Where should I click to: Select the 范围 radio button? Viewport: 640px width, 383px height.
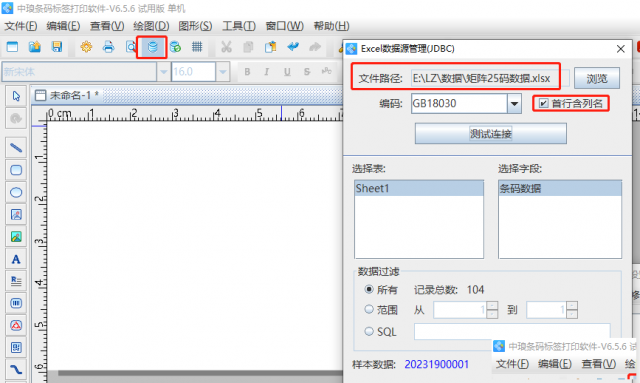[x=369, y=310]
